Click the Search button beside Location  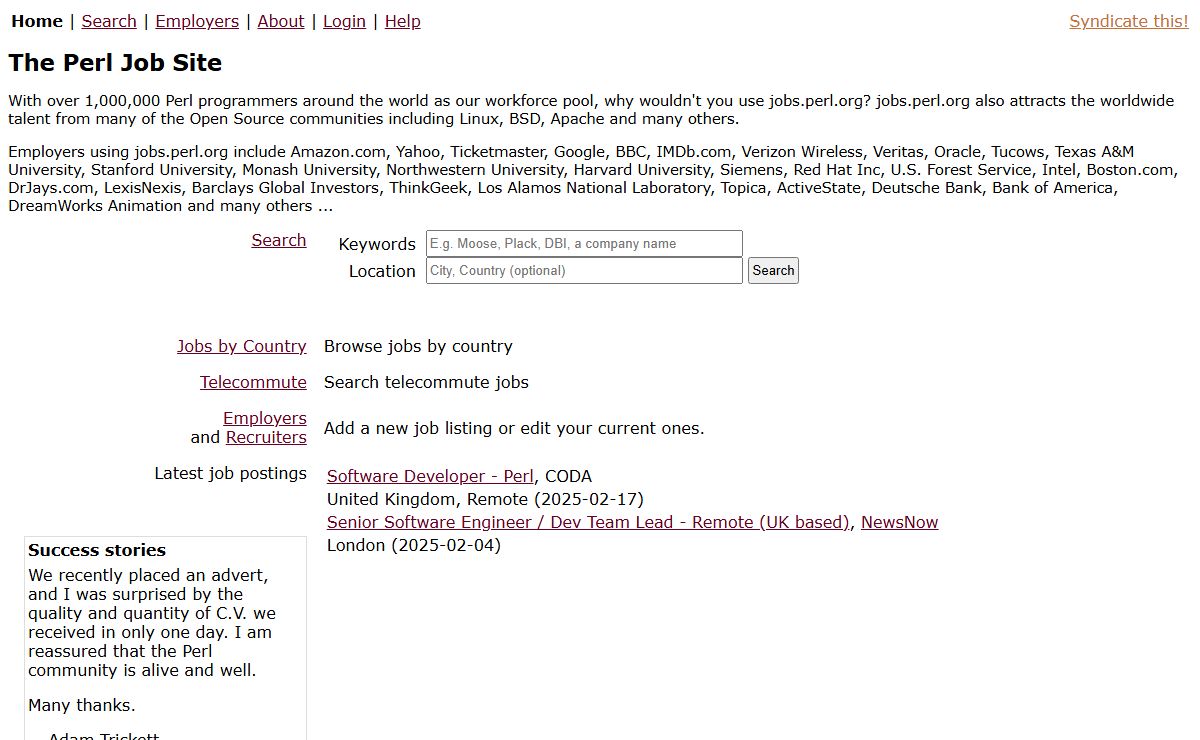click(773, 270)
